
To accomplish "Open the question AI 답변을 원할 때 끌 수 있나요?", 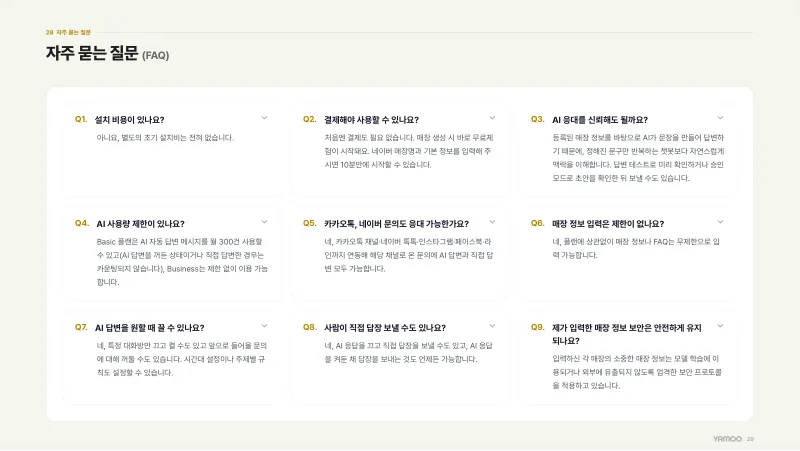I will [x=149, y=328].
